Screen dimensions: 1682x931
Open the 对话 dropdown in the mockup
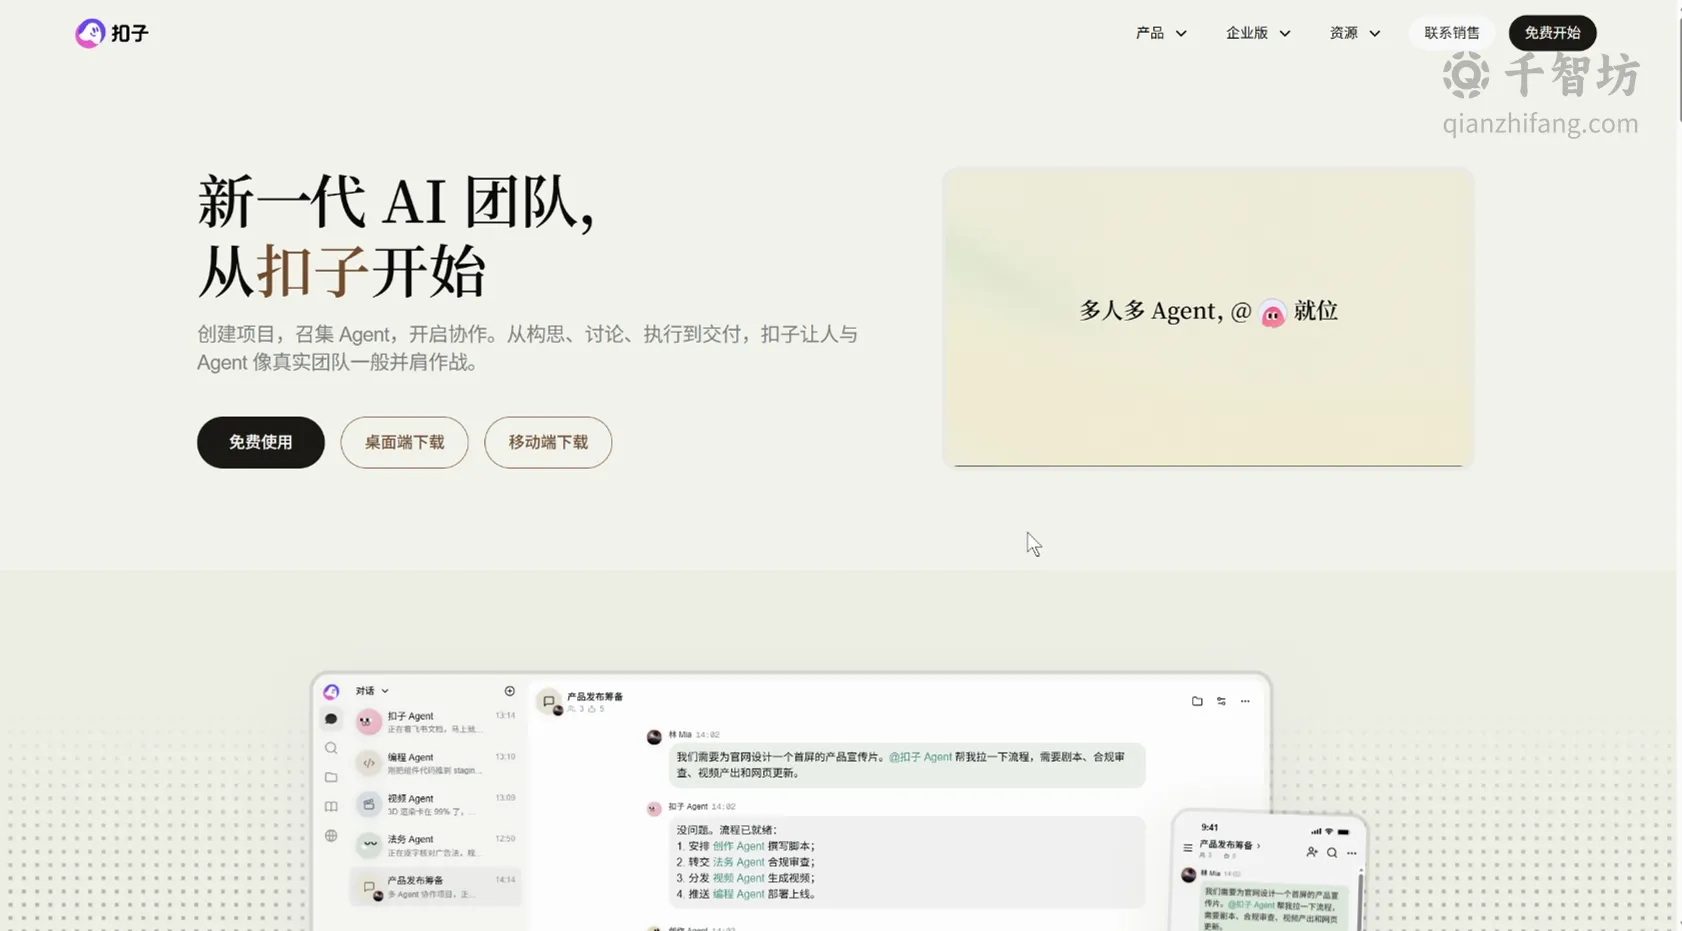click(372, 691)
